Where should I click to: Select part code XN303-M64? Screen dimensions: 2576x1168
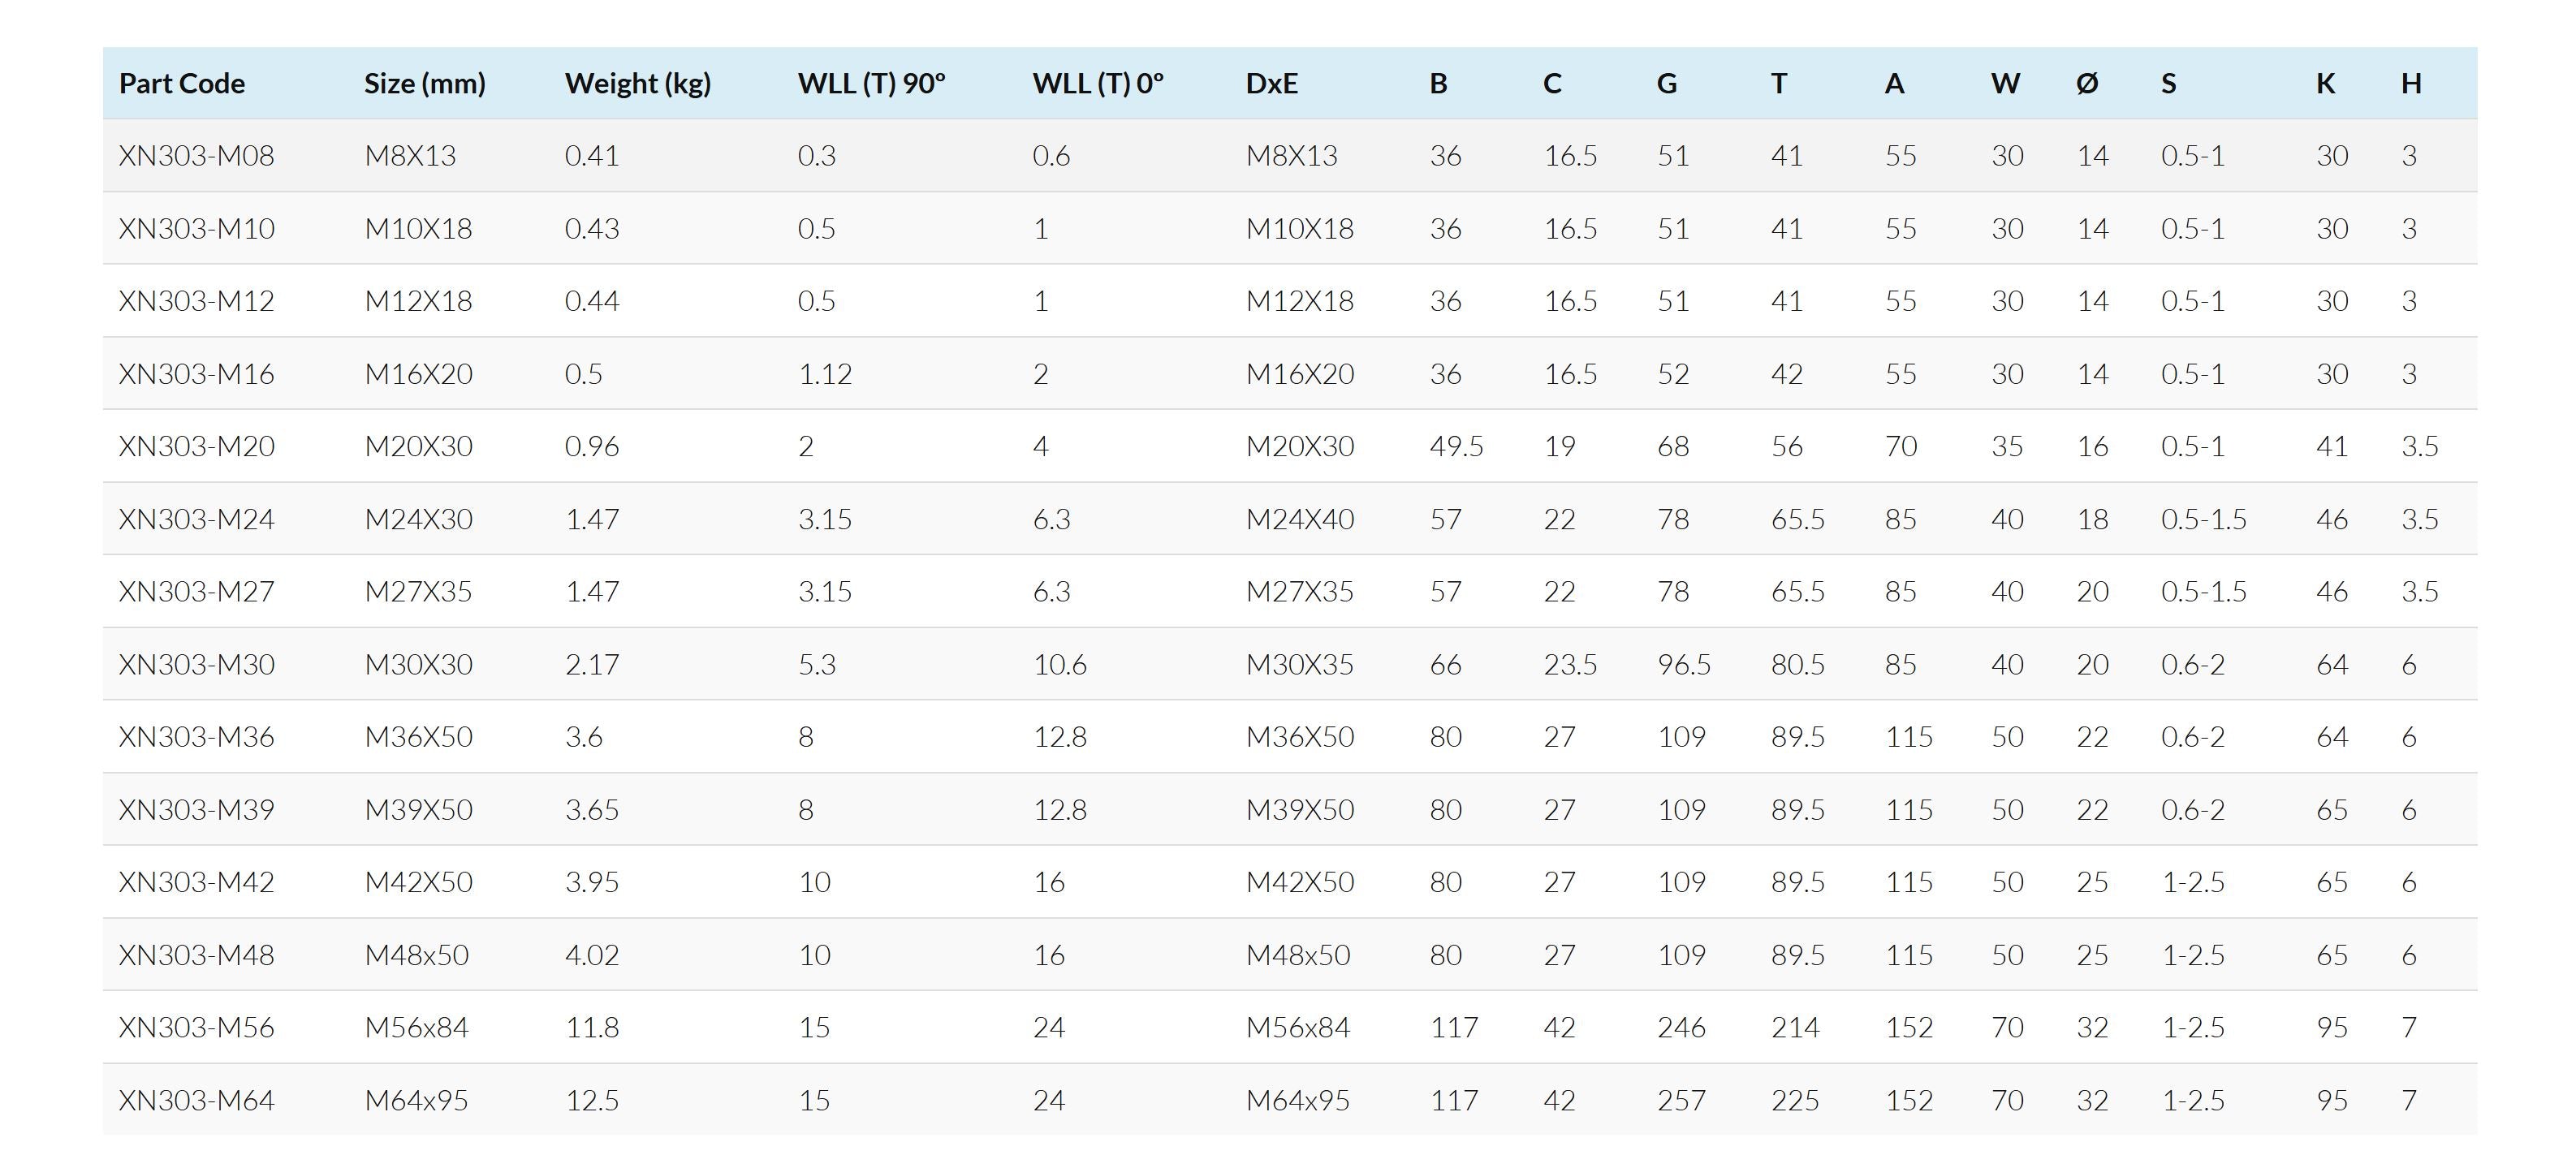coord(196,1101)
